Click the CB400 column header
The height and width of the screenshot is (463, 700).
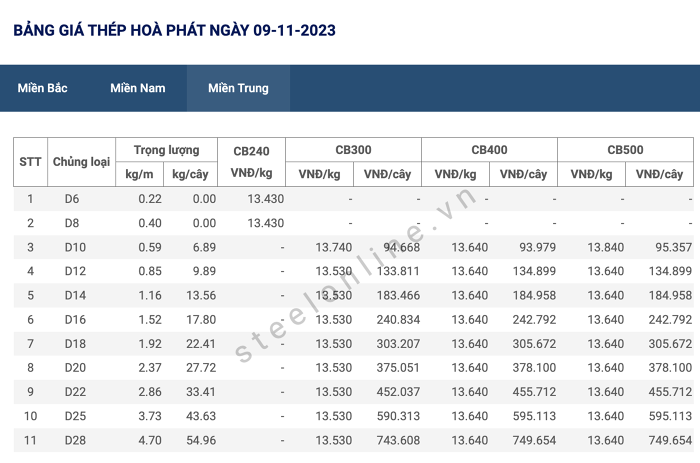click(x=489, y=150)
